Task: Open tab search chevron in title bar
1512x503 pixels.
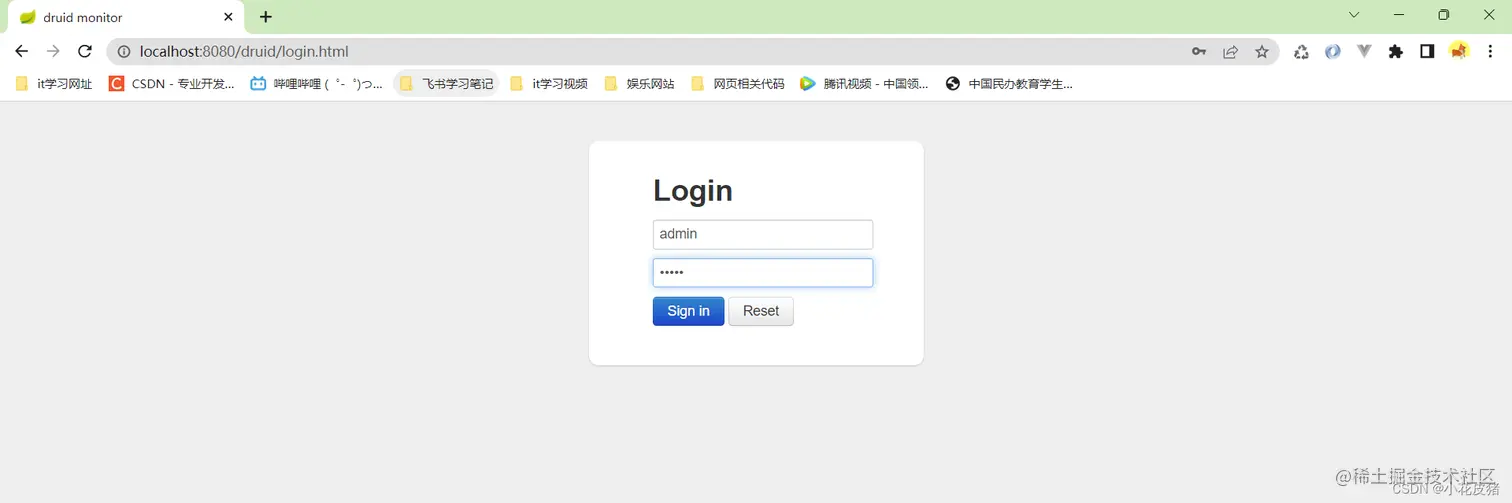Action: [1354, 15]
